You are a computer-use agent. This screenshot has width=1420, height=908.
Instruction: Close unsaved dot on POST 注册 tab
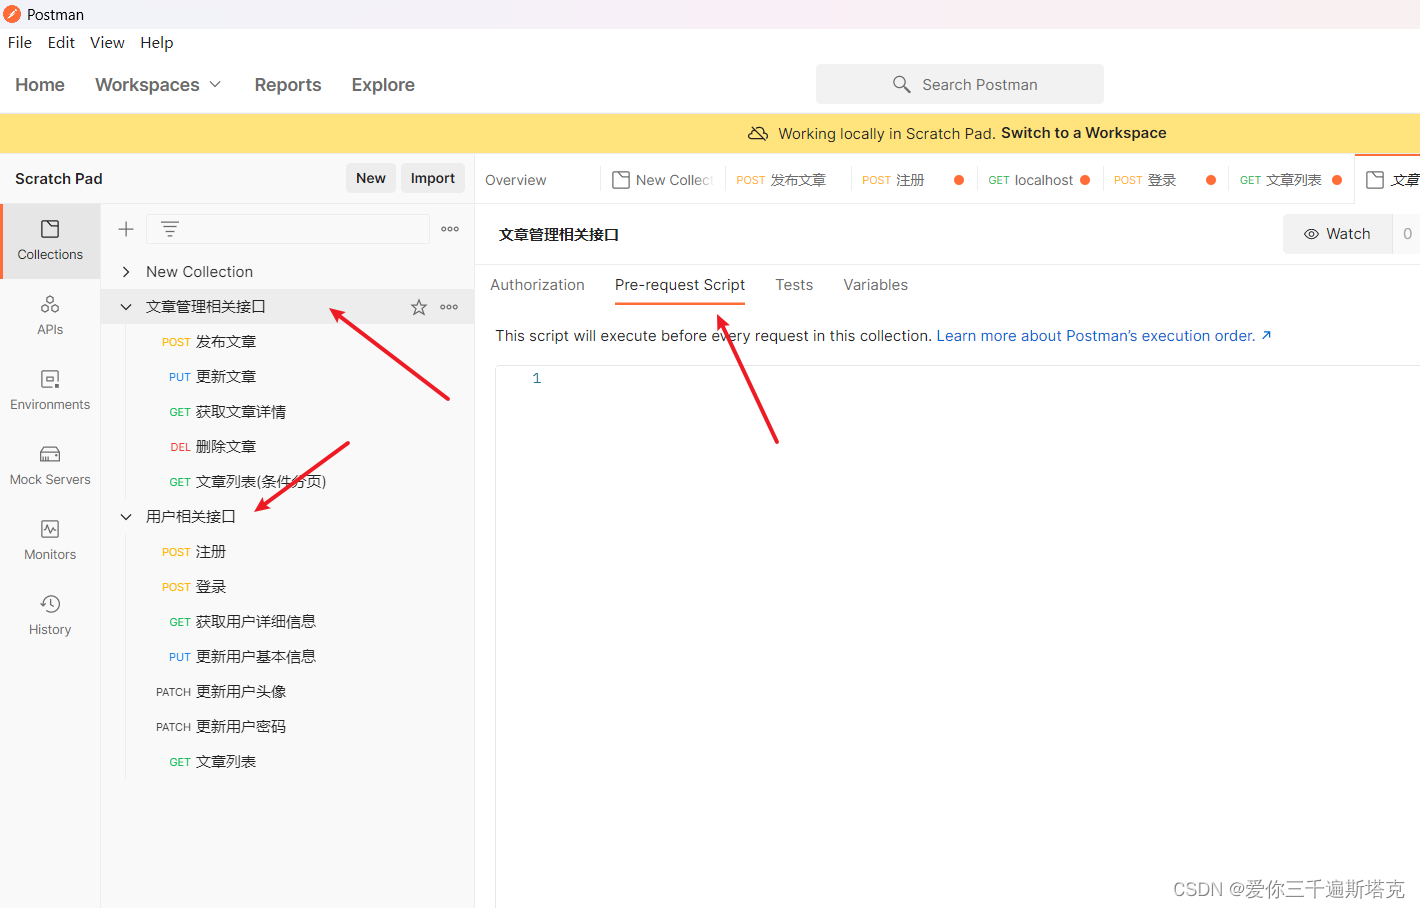(x=959, y=180)
